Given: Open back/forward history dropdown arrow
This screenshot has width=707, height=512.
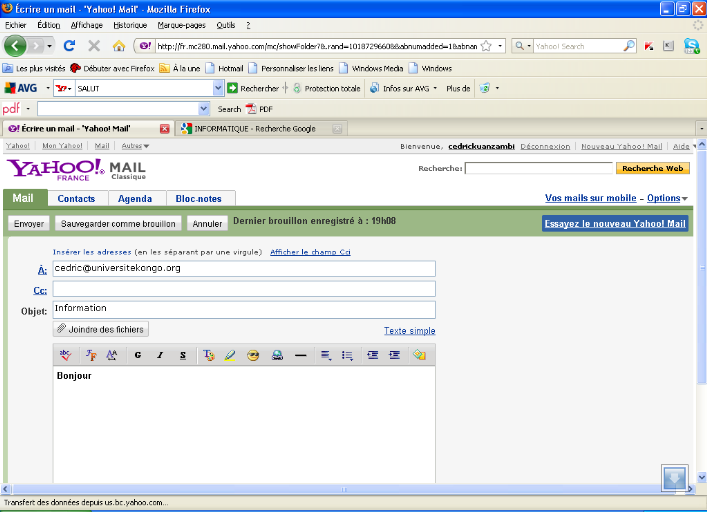Looking at the screenshot, I should [49, 46].
